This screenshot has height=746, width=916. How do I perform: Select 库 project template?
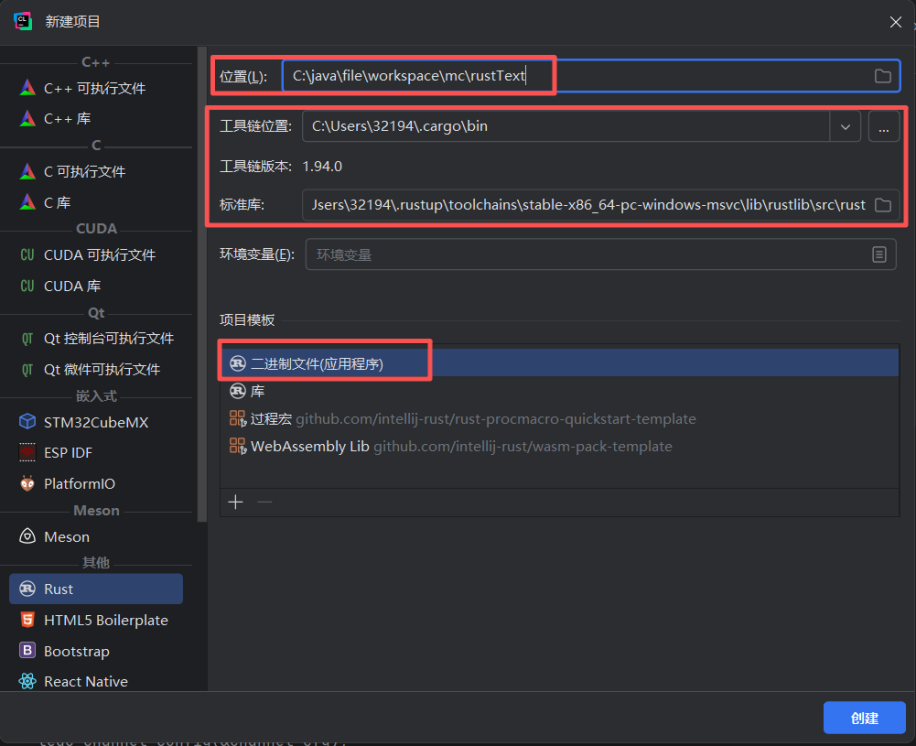(x=560, y=391)
